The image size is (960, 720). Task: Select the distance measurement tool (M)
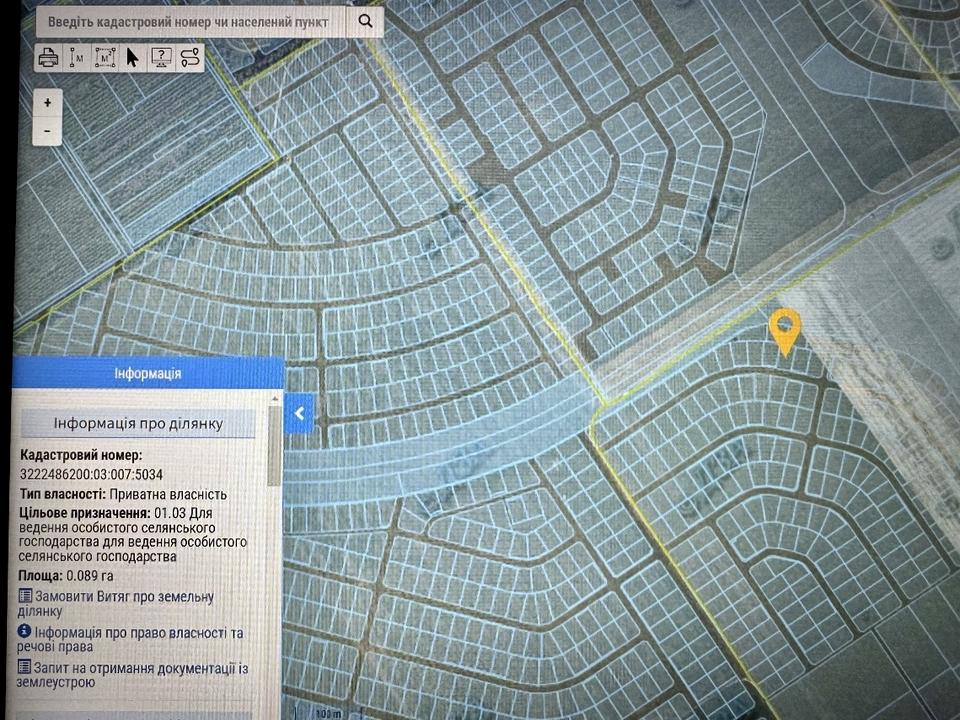click(x=76, y=58)
